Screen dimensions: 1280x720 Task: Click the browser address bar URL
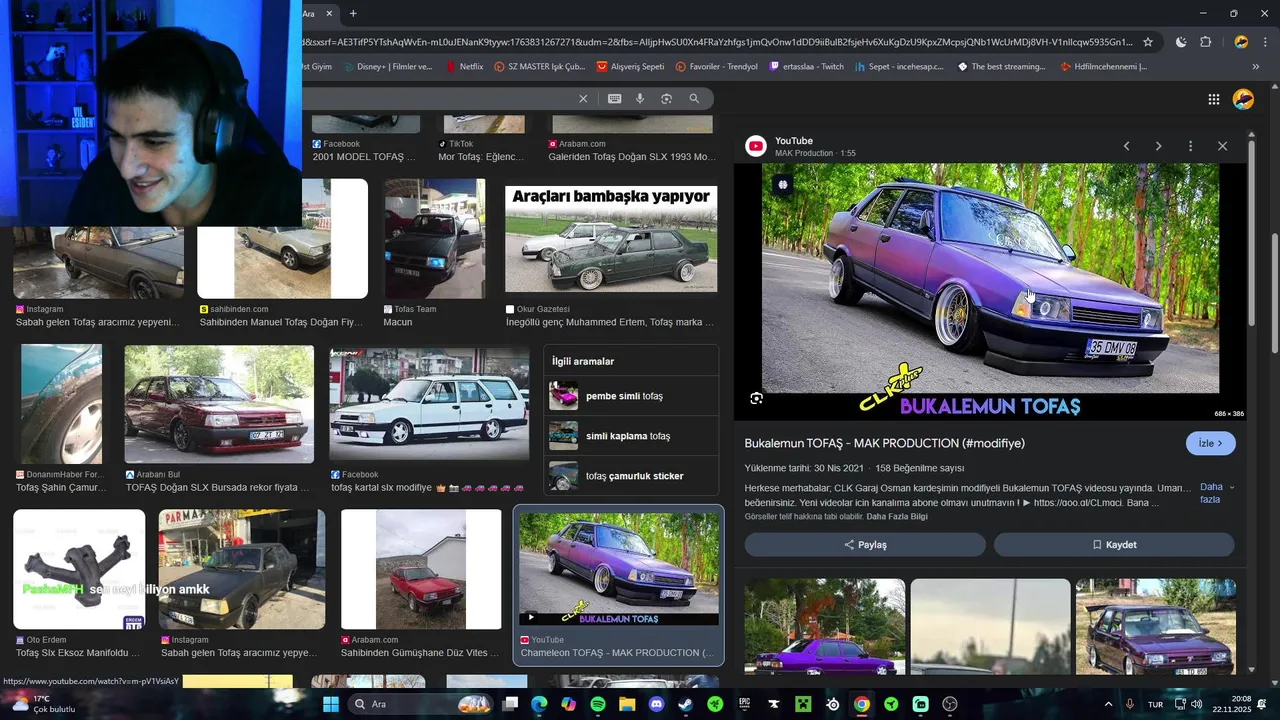pos(718,42)
